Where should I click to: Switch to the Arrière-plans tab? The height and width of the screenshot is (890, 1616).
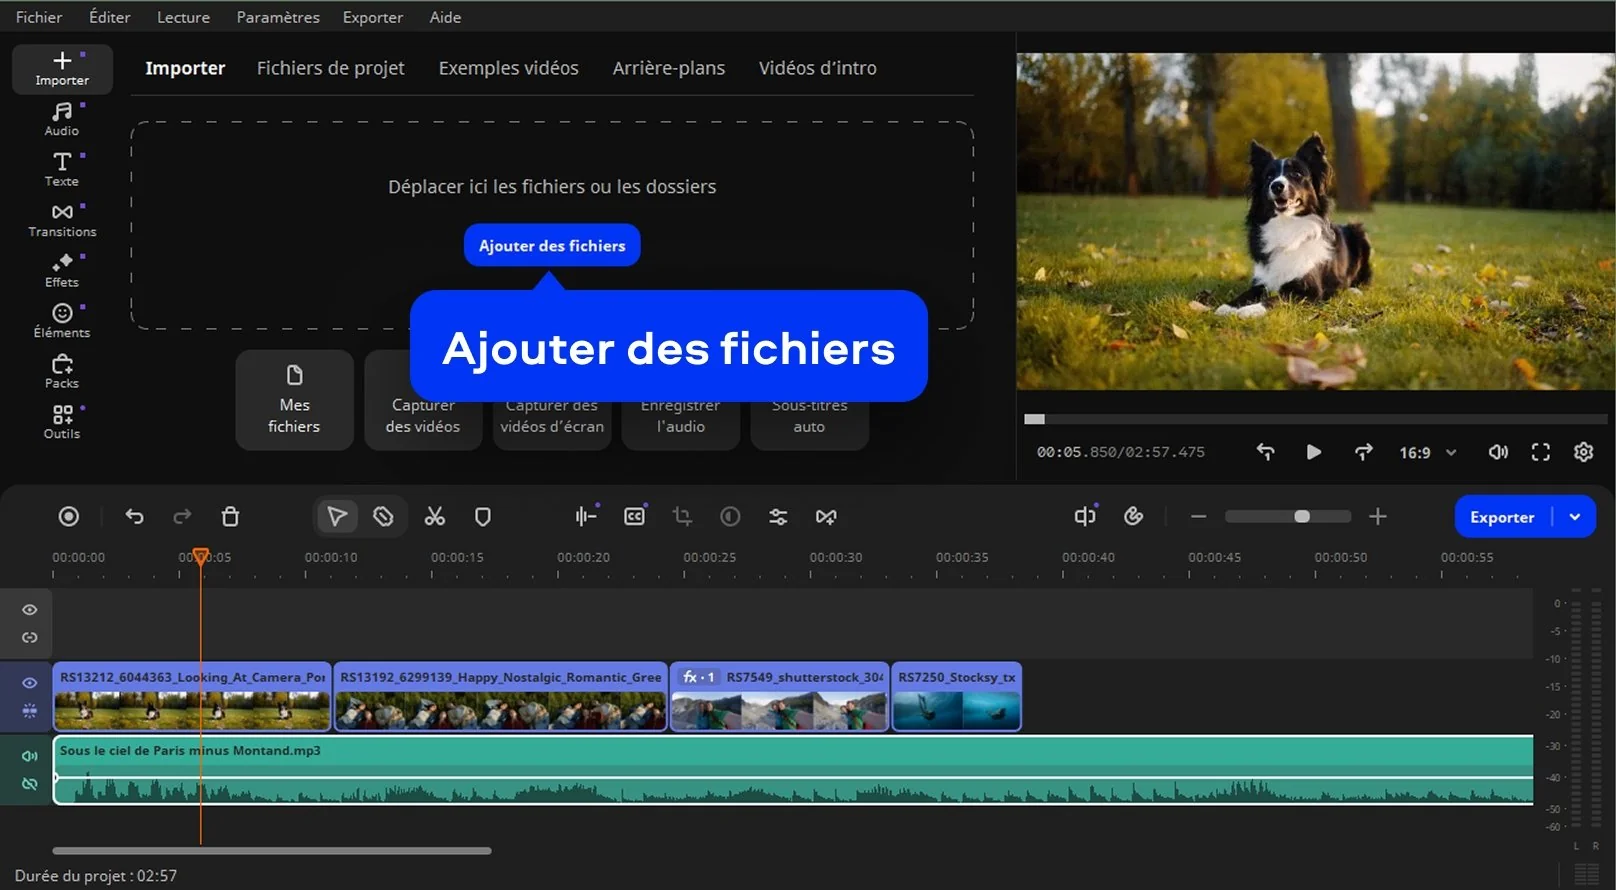click(668, 68)
